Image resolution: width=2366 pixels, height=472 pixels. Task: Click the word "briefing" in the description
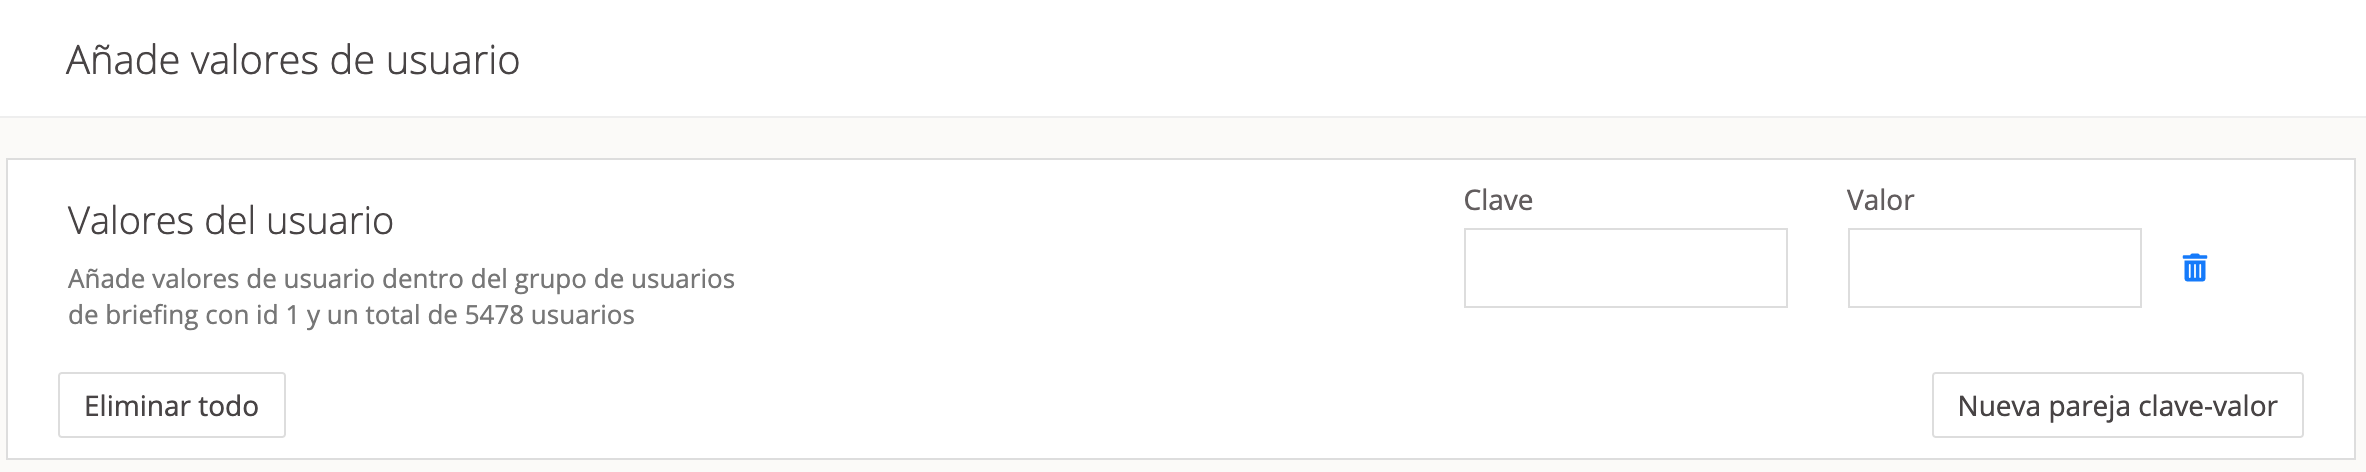152,316
